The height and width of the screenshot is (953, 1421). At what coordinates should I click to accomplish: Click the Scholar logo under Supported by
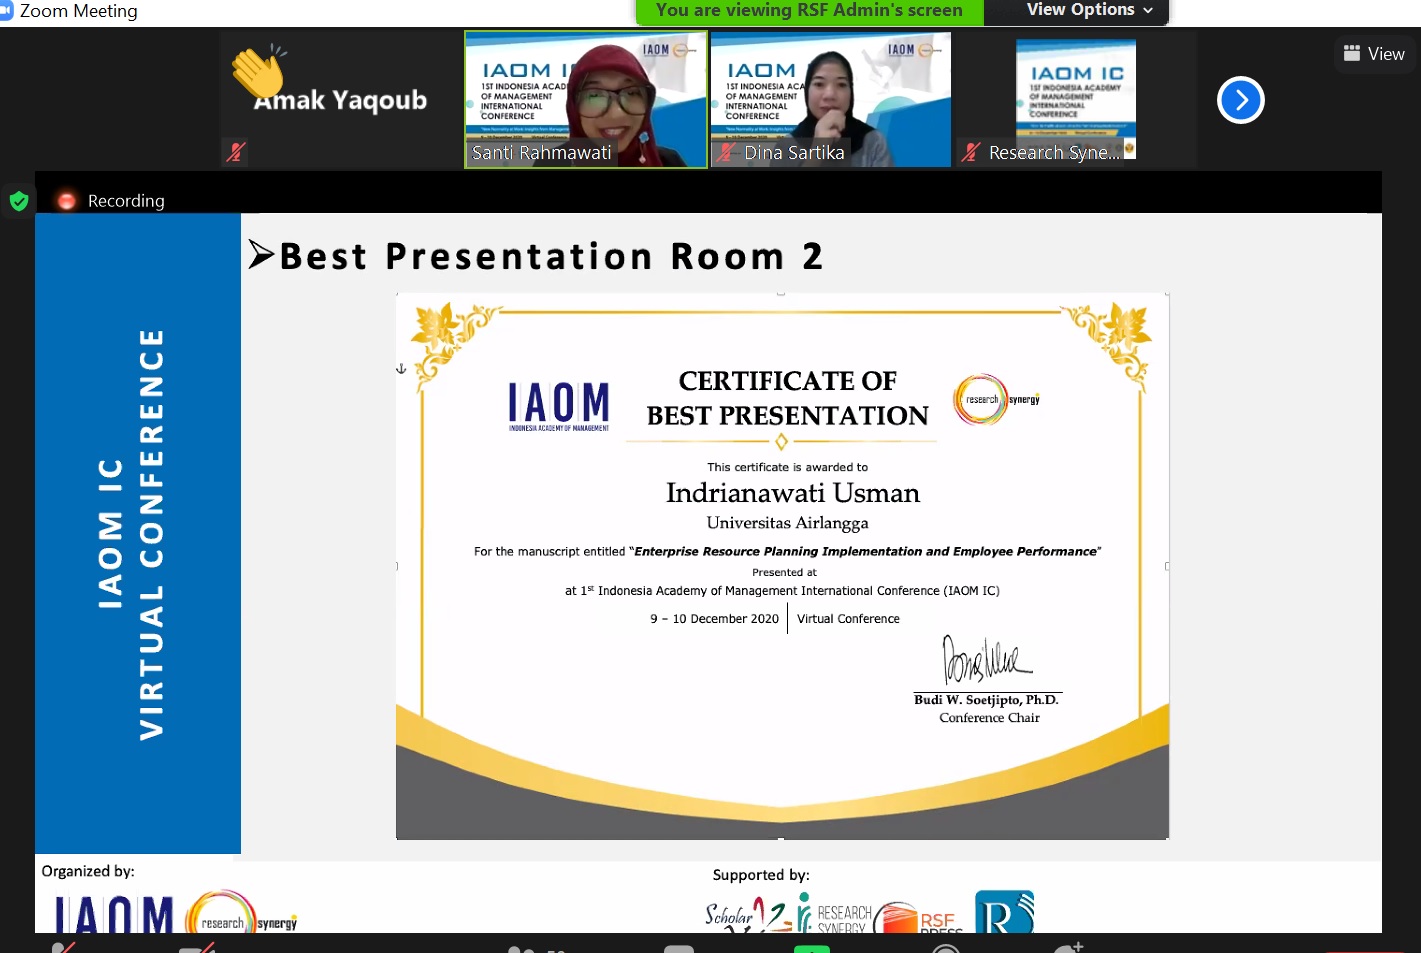point(749,915)
